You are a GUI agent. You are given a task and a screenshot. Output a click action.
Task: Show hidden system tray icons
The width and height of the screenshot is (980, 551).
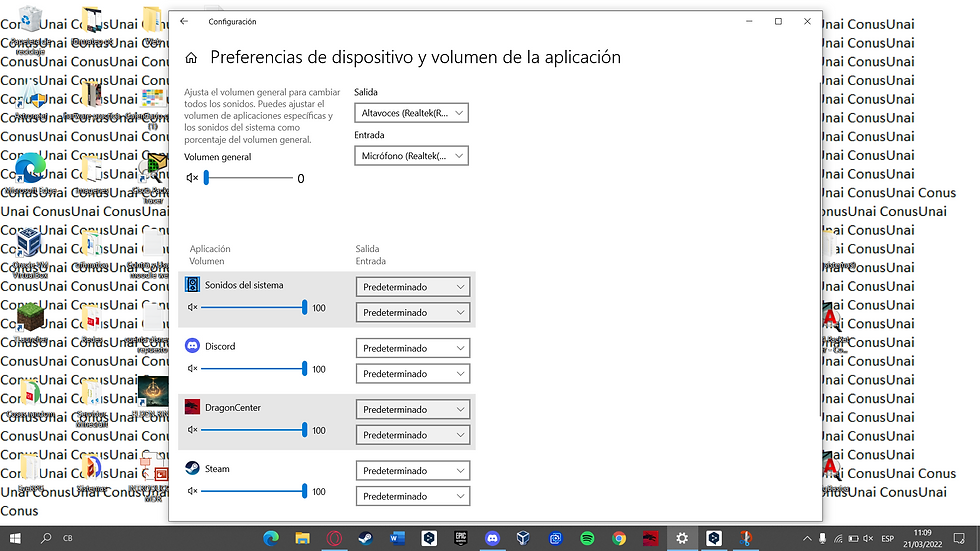(x=807, y=538)
